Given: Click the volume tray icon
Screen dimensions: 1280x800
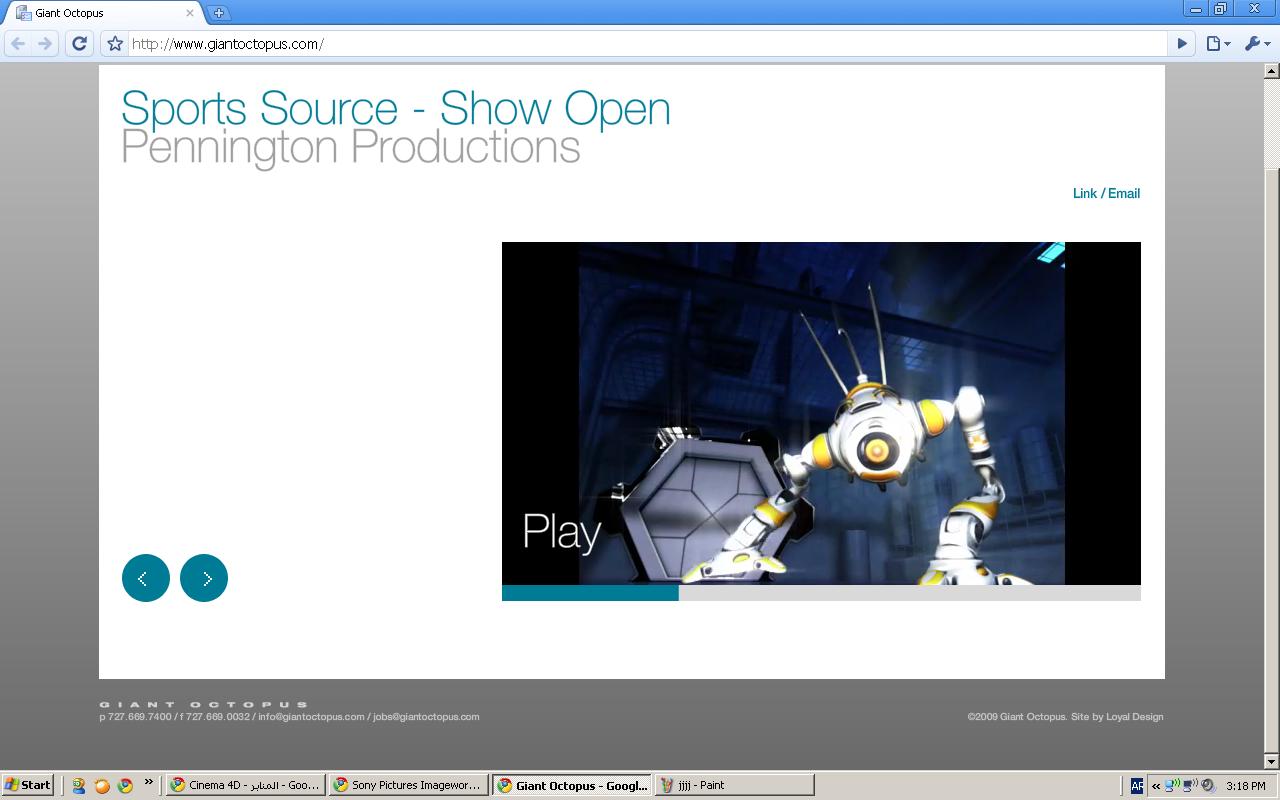Looking at the screenshot, I should 1208,786.
